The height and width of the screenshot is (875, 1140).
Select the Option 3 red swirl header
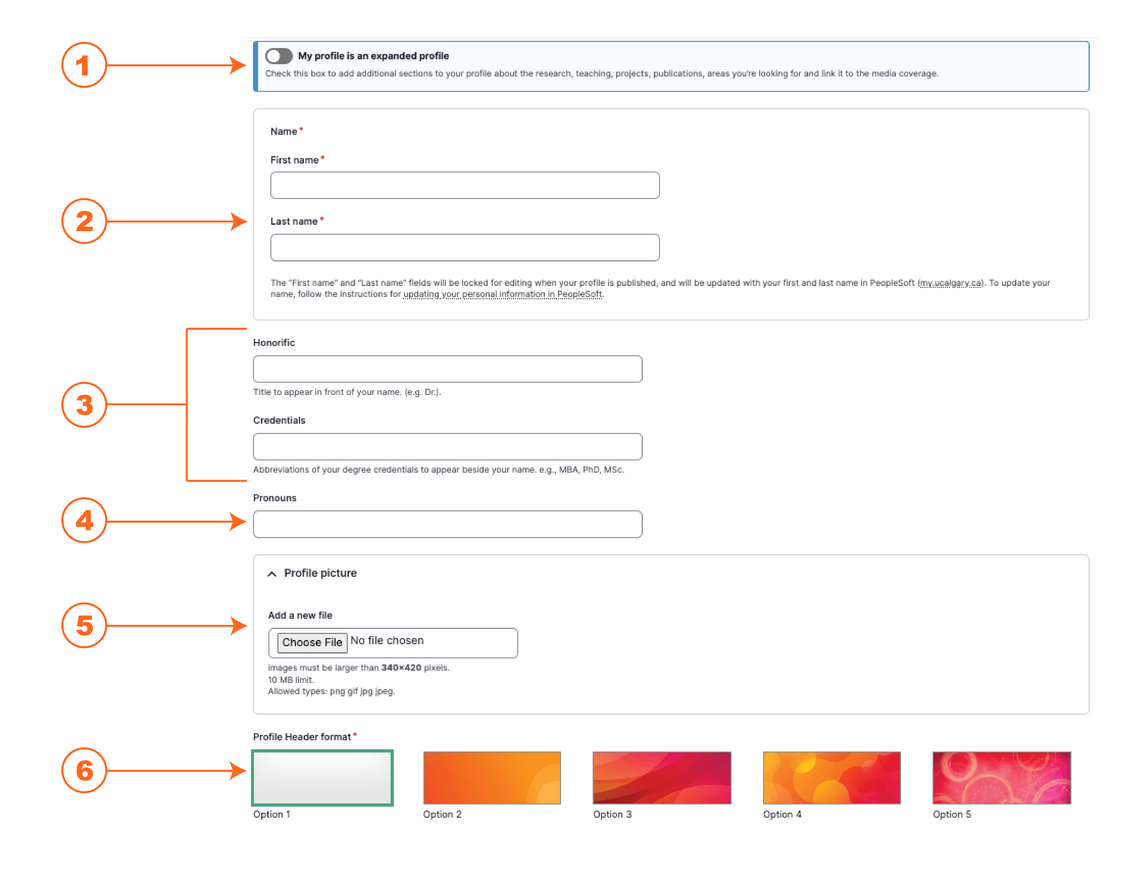pos(662,777)
